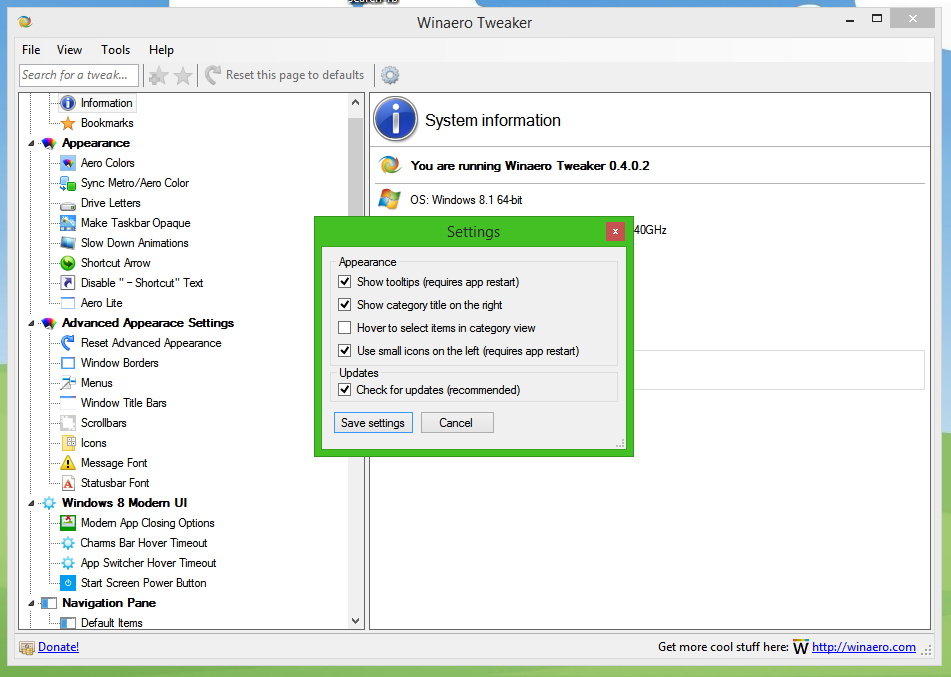
Task: Click the second bookmark star icon
Action: 183,76
